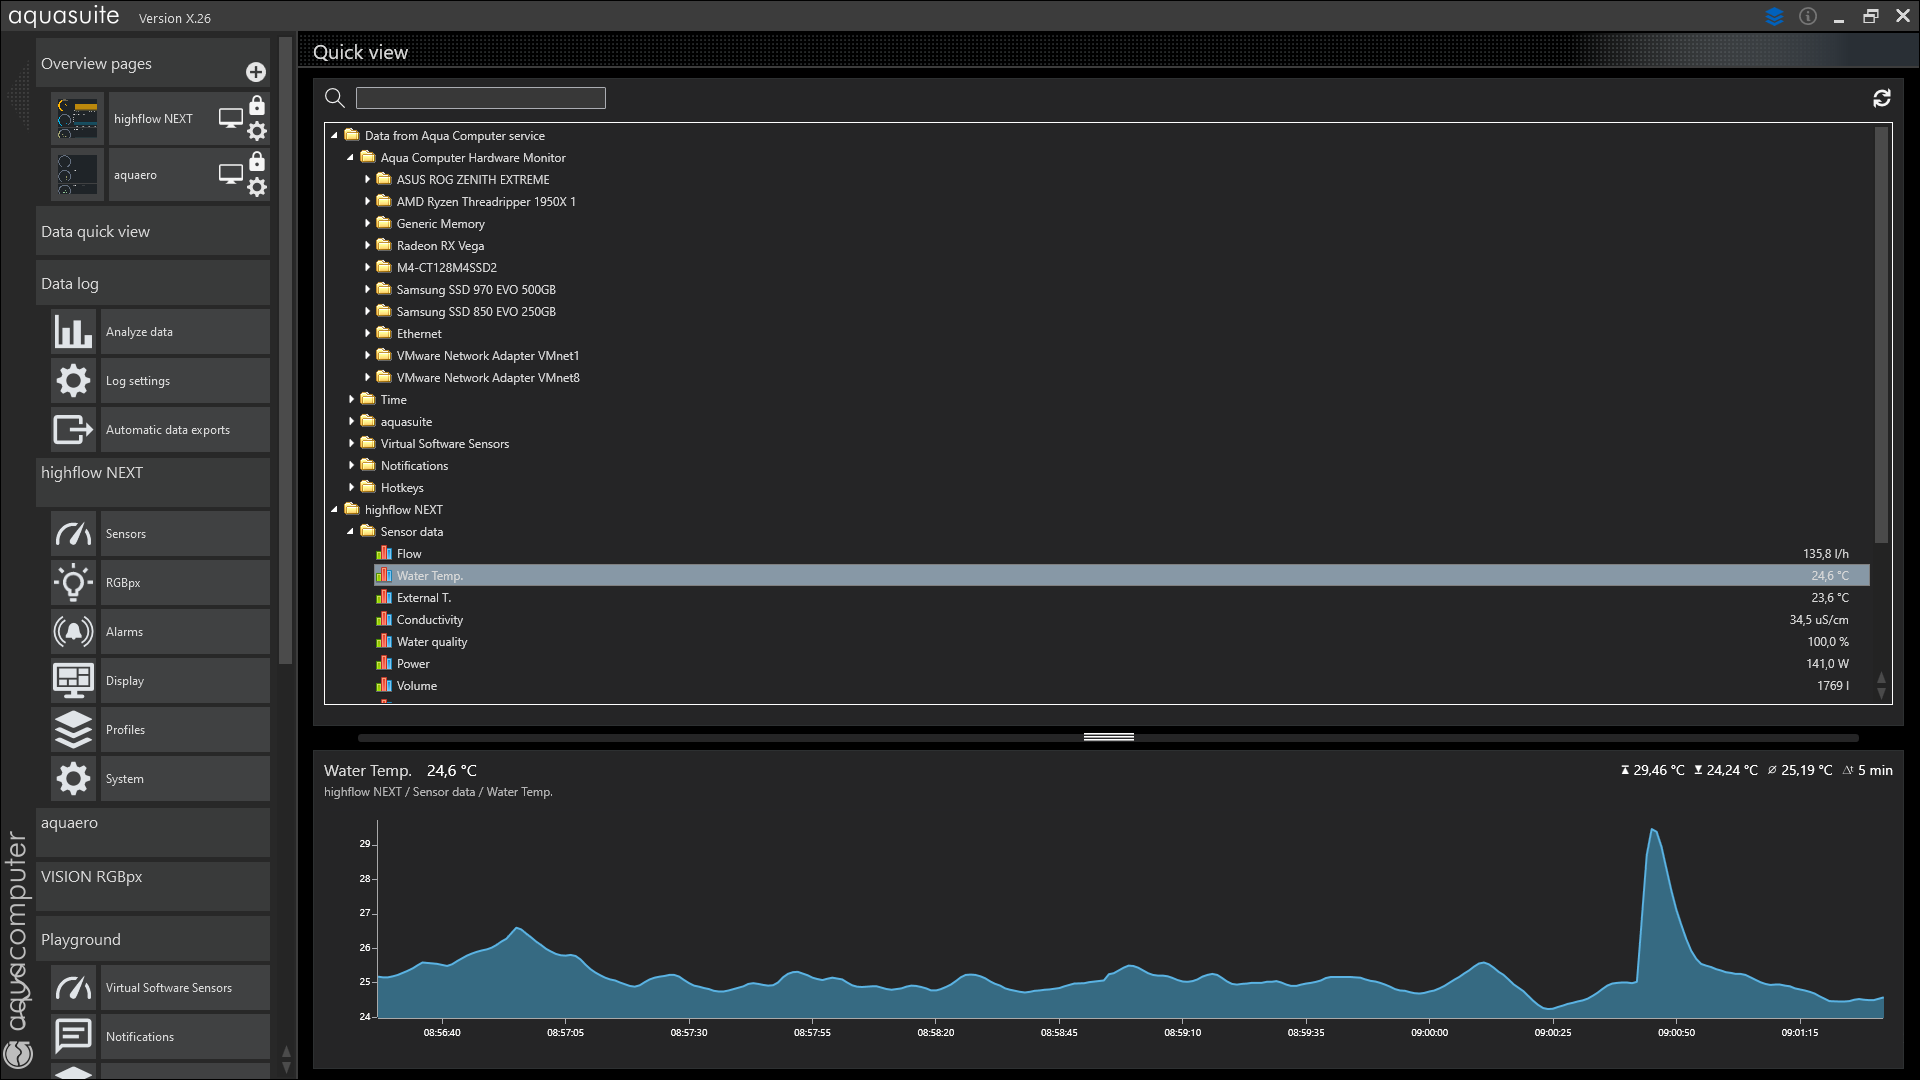Open the aquaero overview page thumbnail
Viewport: 1920px width, 1080px height.
click(x=77, y=175)
